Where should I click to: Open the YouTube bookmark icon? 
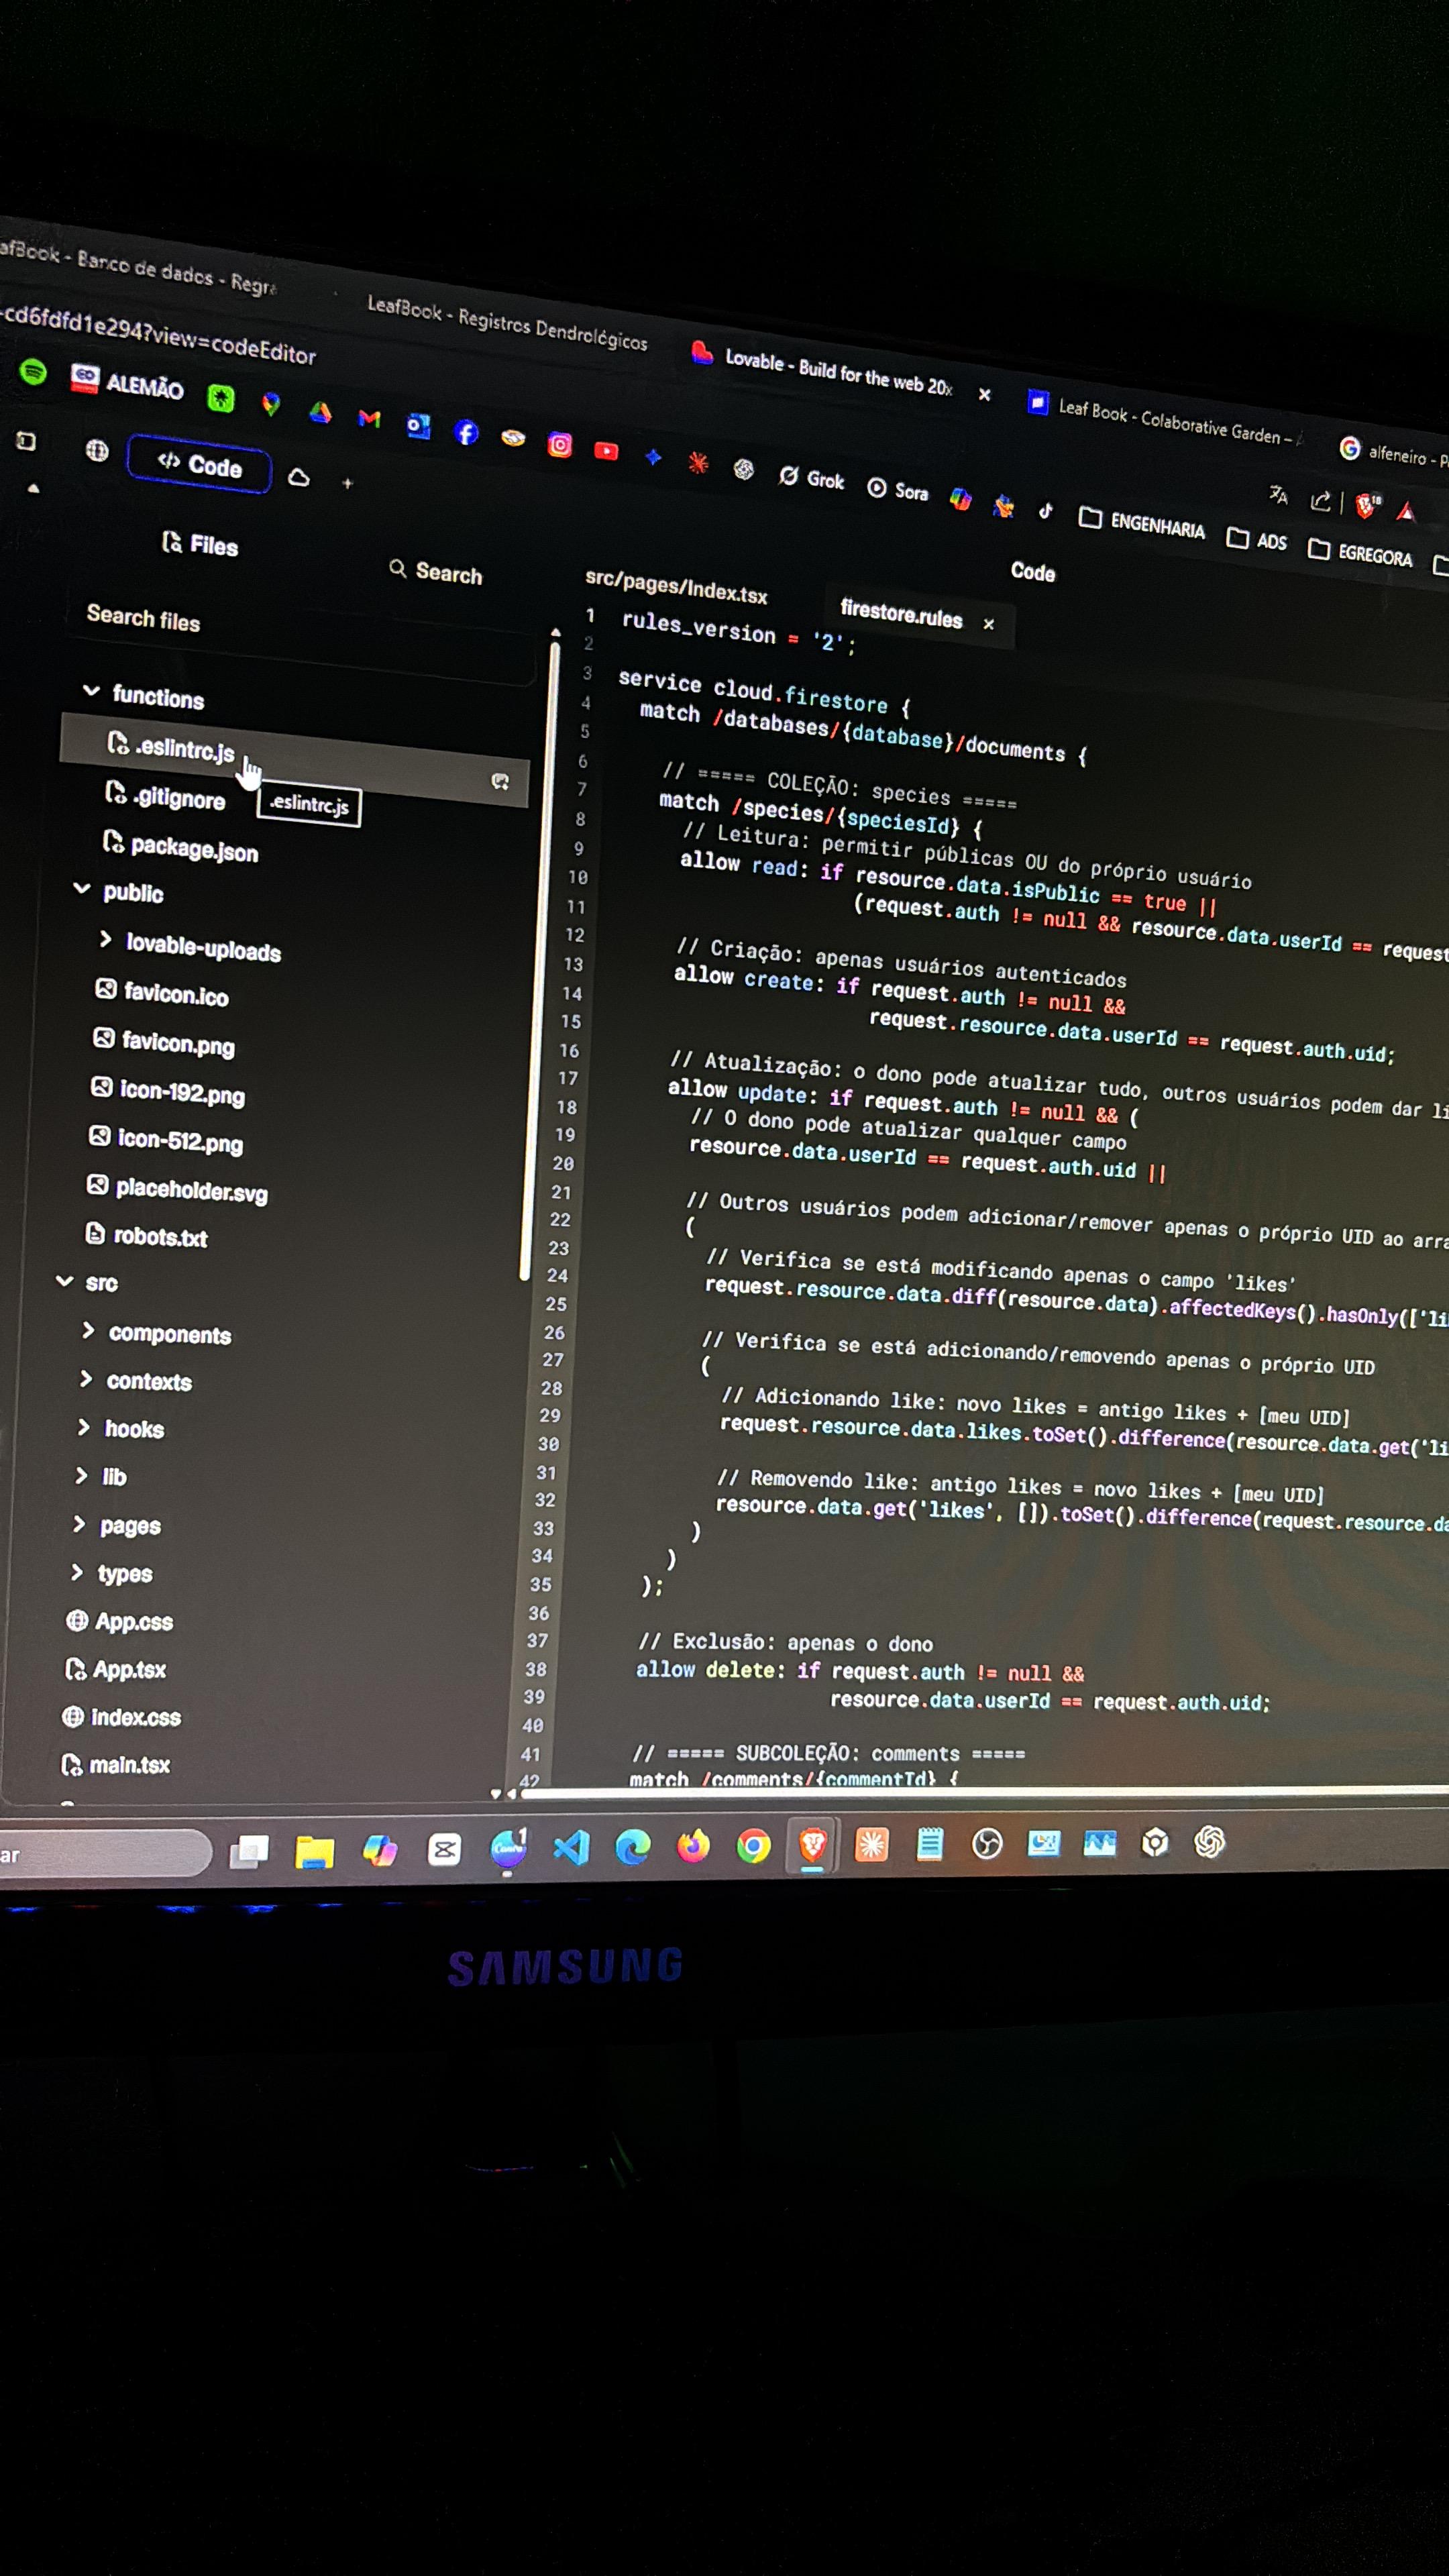[606, 451]
